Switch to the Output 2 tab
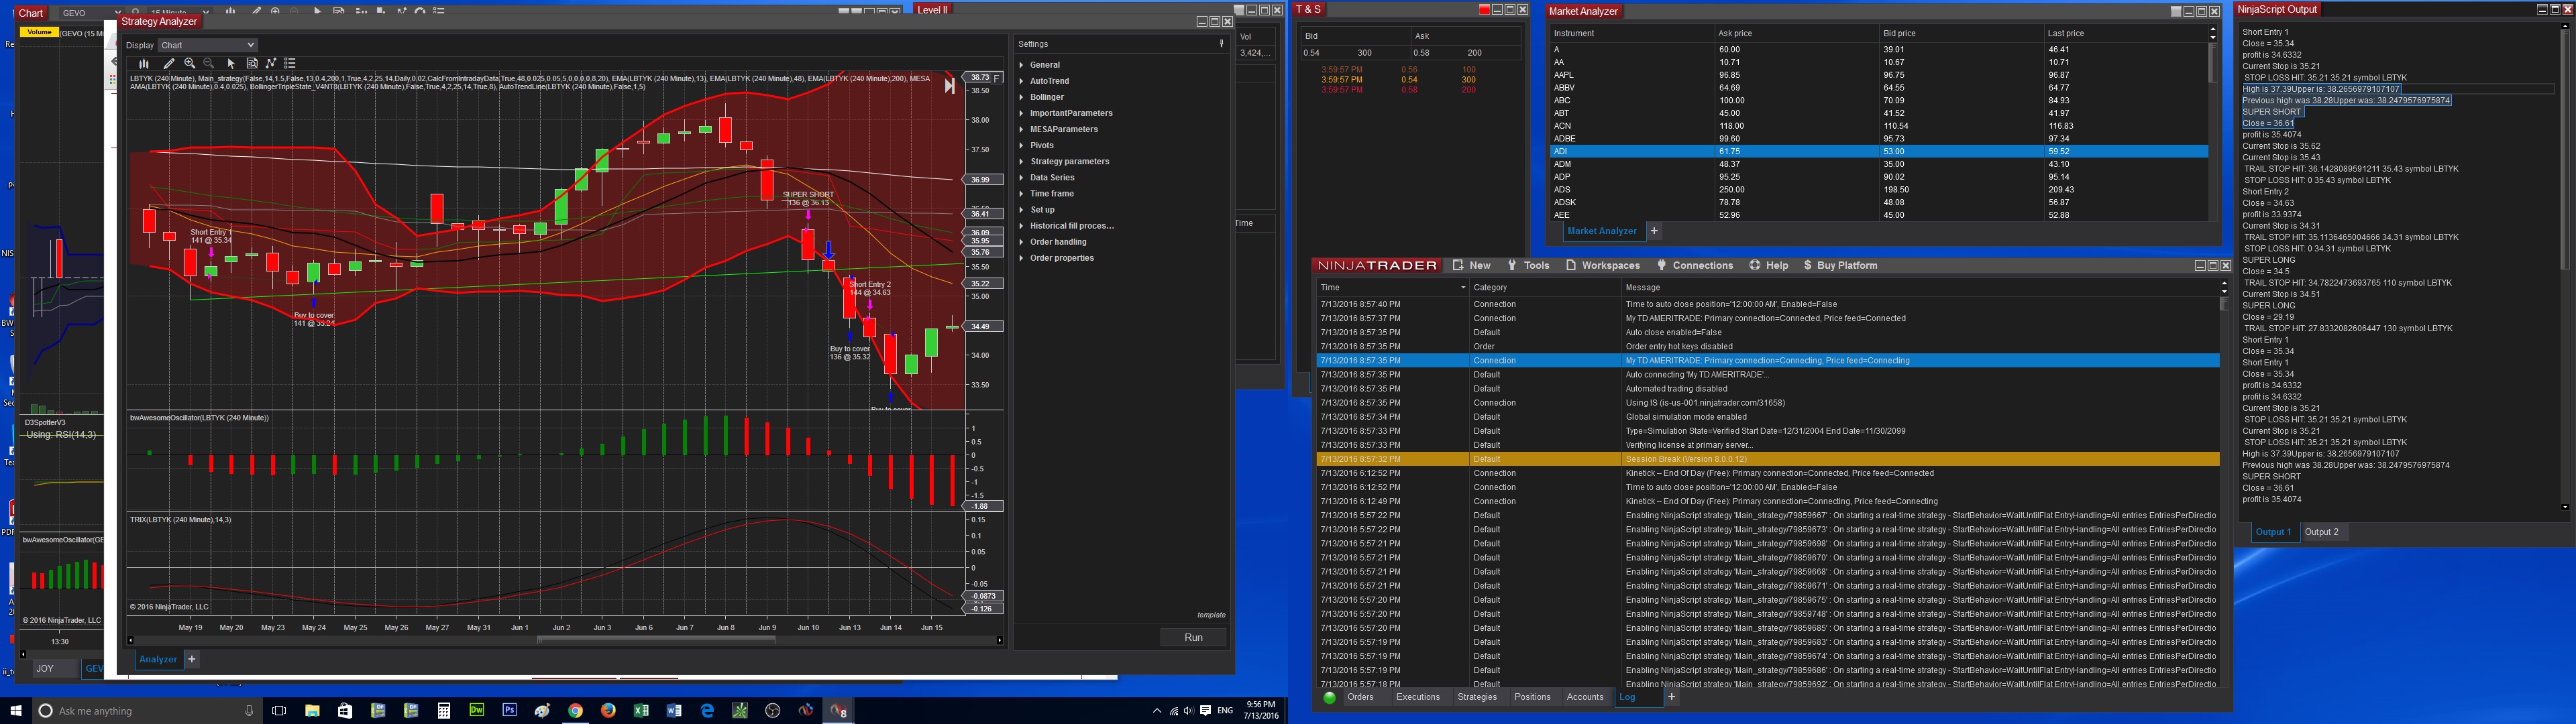This screenshot has width=2576, height=724. pos(2321,532)
